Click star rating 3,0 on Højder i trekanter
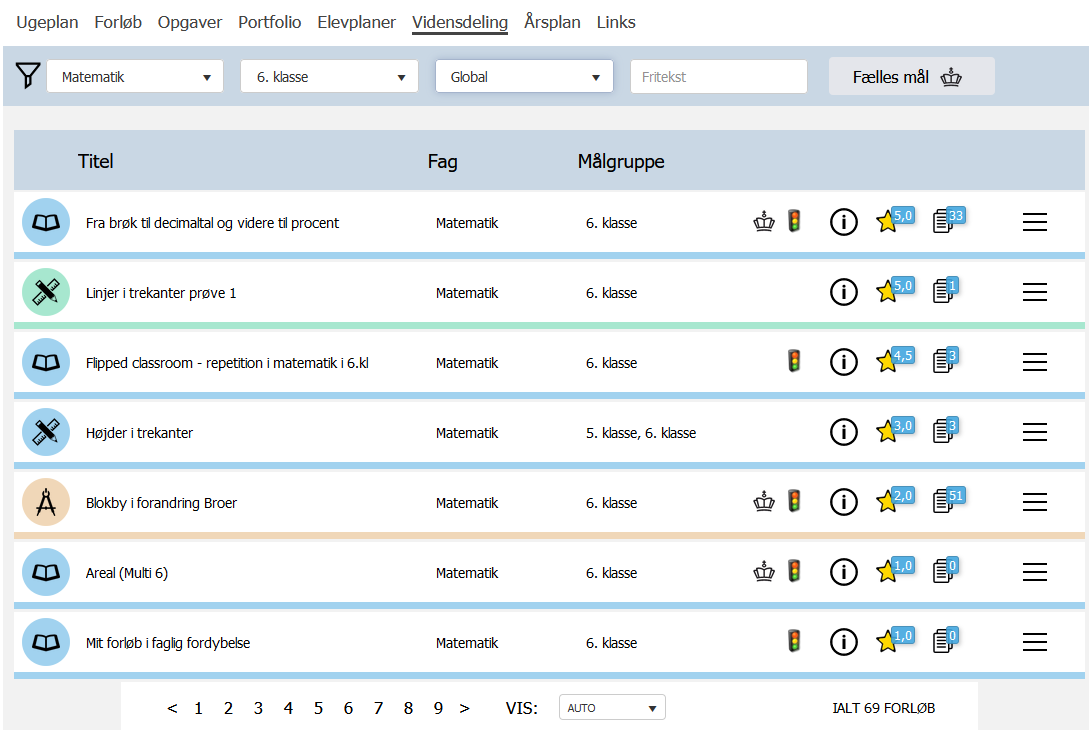The image size is (1092, 733). point(895,429)
